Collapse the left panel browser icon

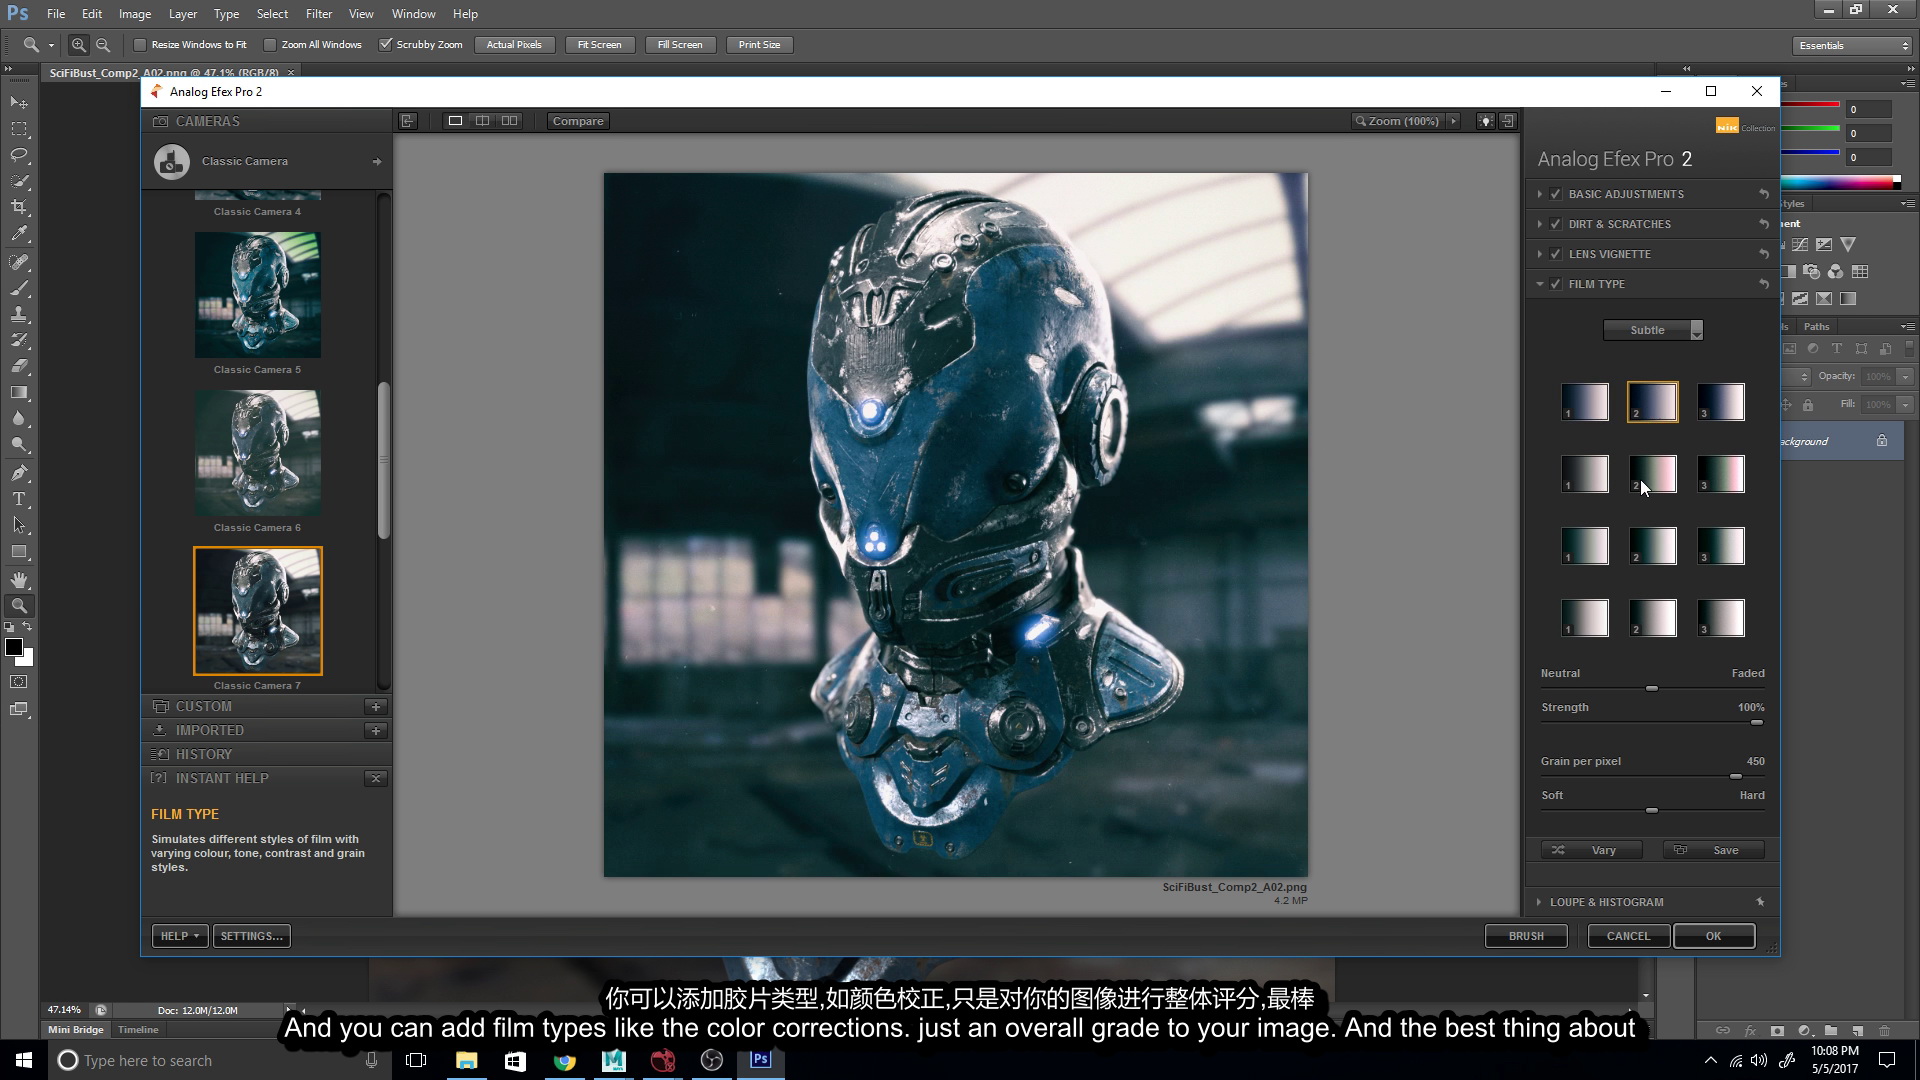tap(407, 121)
